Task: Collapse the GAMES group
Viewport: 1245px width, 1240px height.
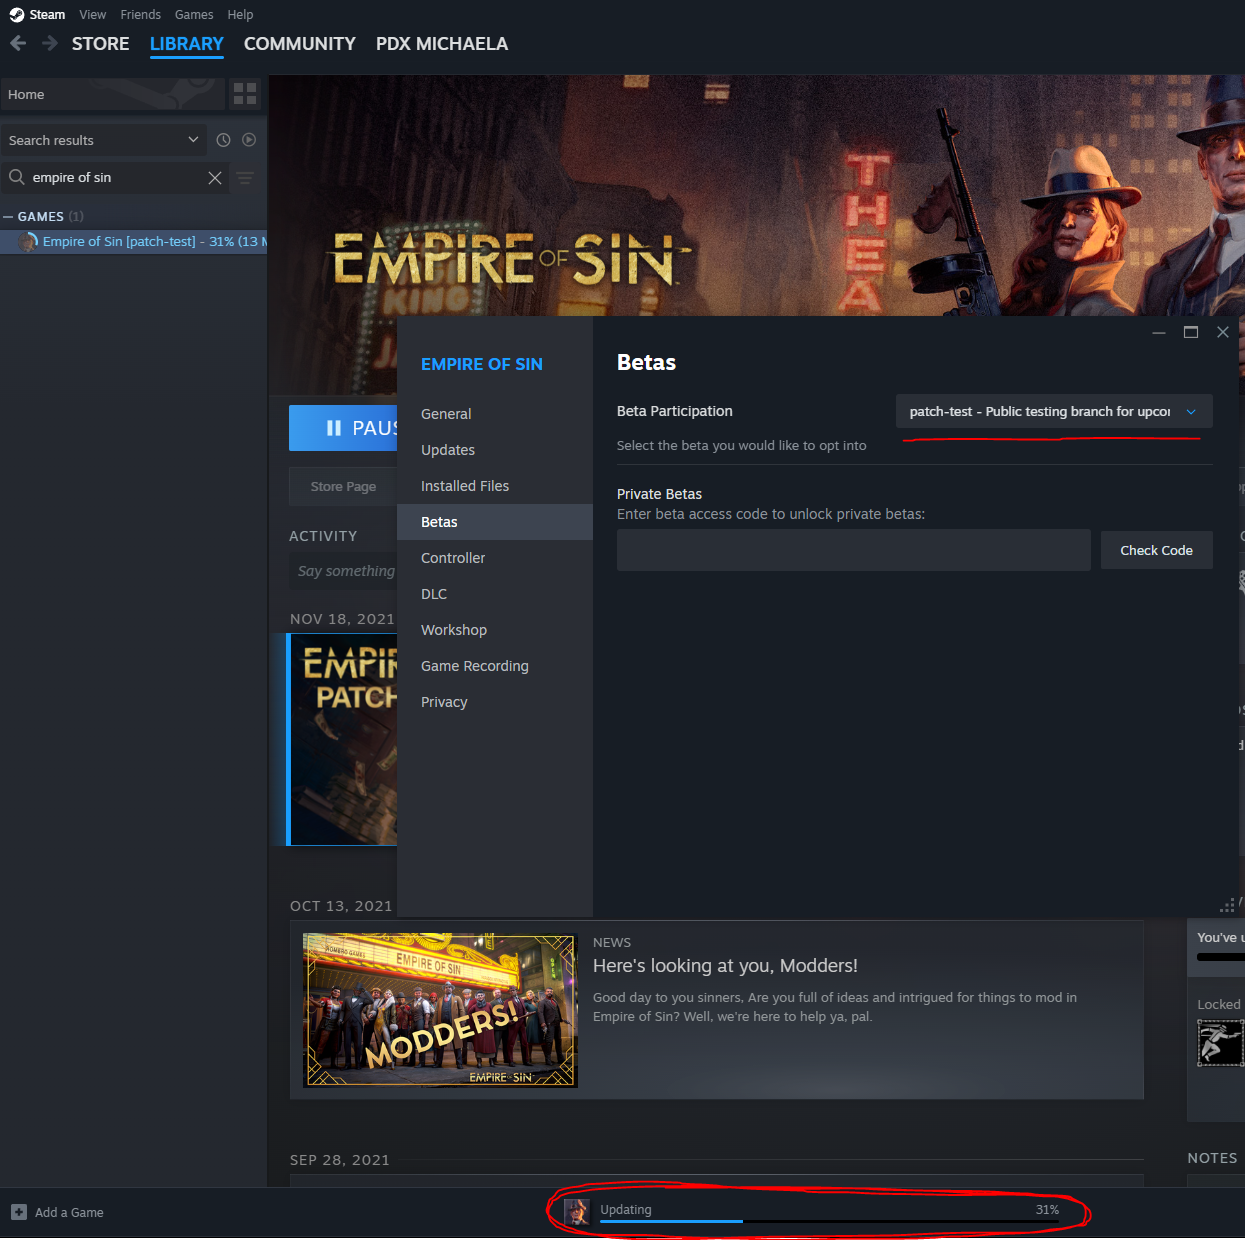Action: coord(9,216)
